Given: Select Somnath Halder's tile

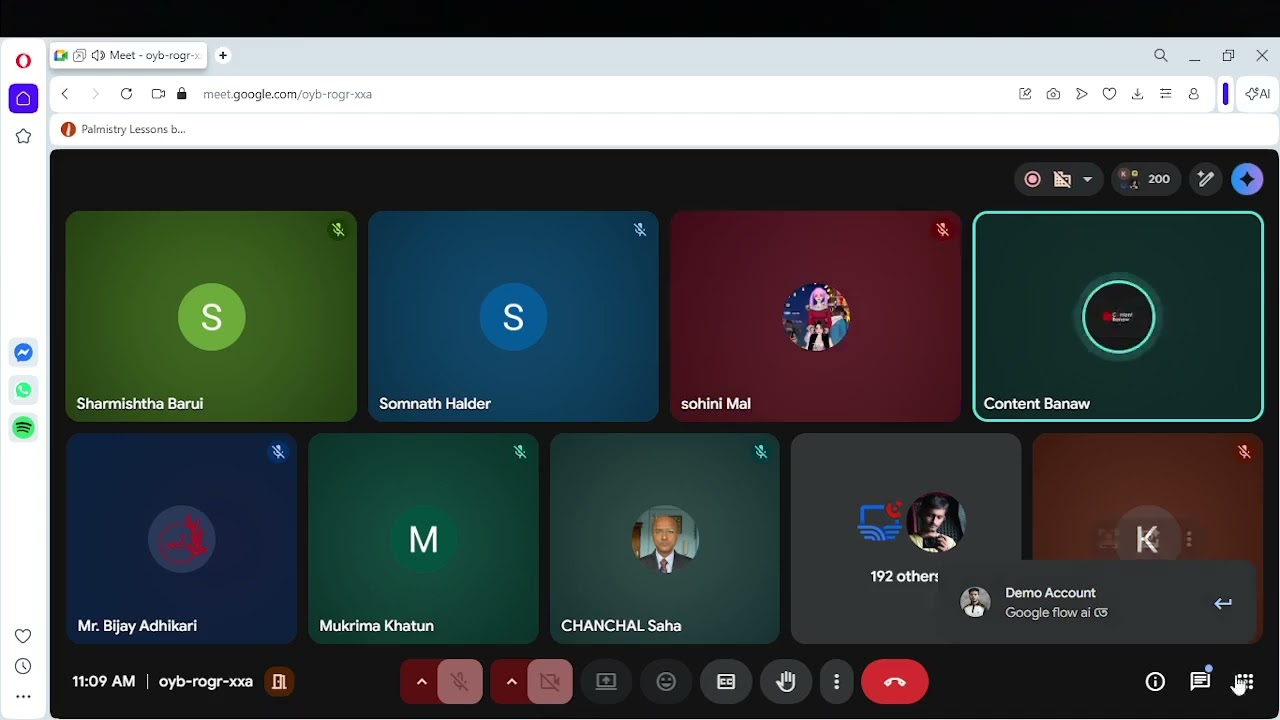Looking at the screenshot, I should click(x=513, y=316).
